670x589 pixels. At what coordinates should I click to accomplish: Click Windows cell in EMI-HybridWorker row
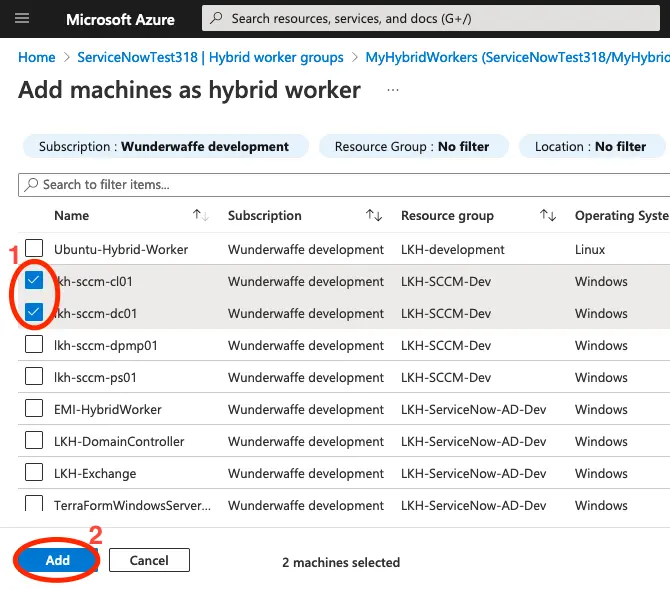[601, 409]
